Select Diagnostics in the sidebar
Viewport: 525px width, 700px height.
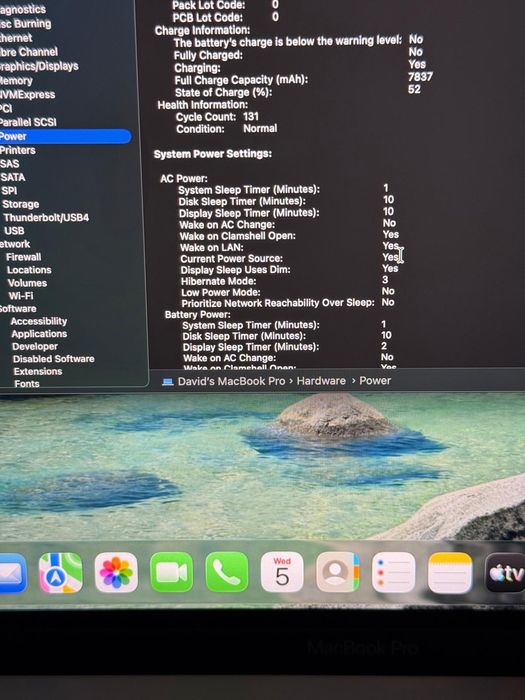pos(23,9)
